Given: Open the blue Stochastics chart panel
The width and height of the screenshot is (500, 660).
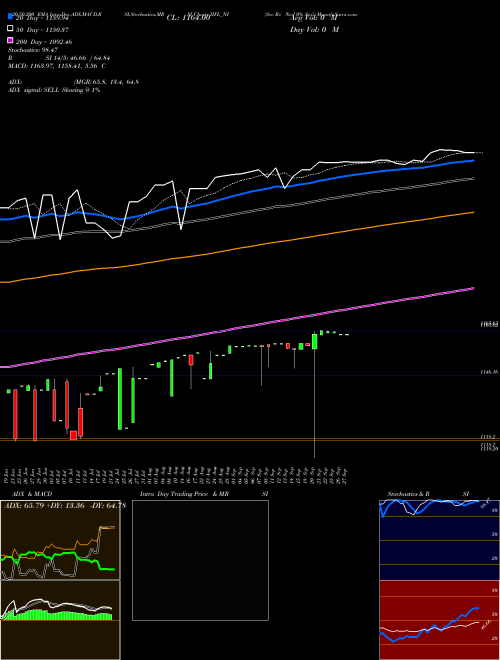Looking at the screenshot, I should pyautogui.click(x=439, y=540).
